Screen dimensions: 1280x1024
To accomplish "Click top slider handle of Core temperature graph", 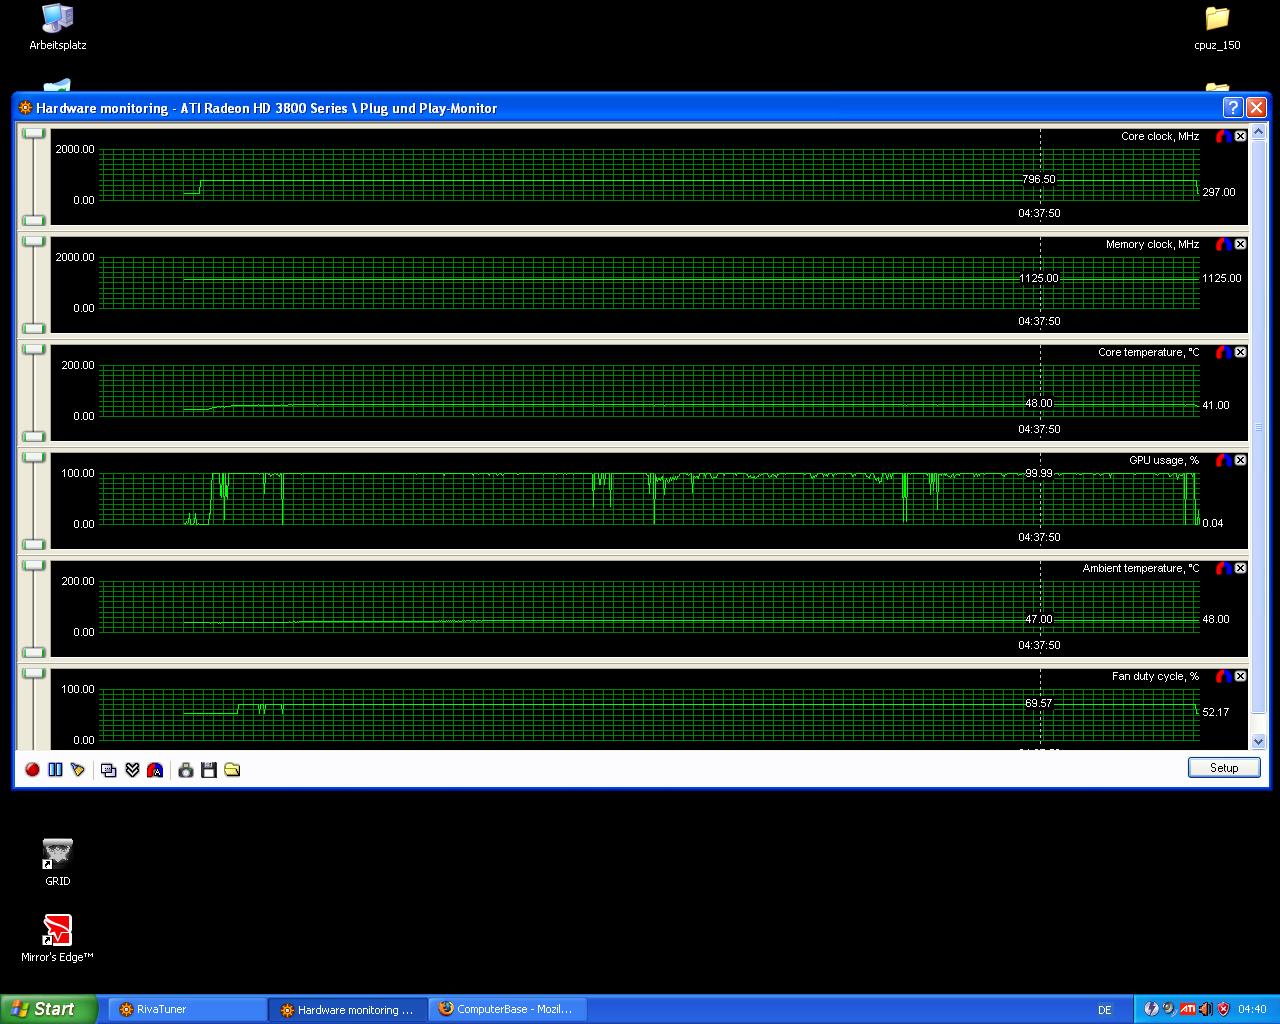I will tap(34, 349).
